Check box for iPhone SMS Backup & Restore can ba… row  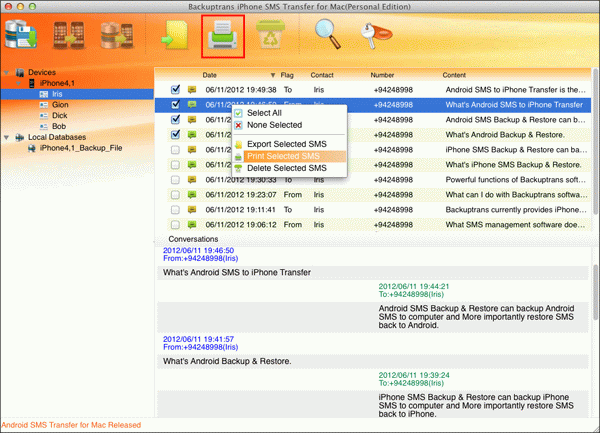[175, 150]
